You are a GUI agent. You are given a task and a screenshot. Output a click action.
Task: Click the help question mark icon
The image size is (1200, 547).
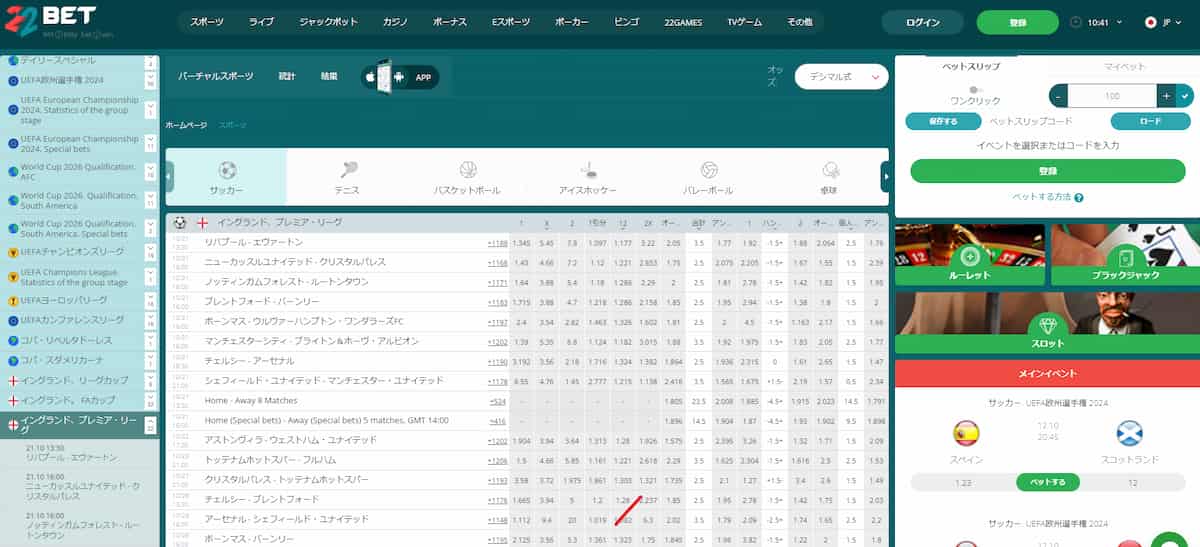[x=1079, y=198]
